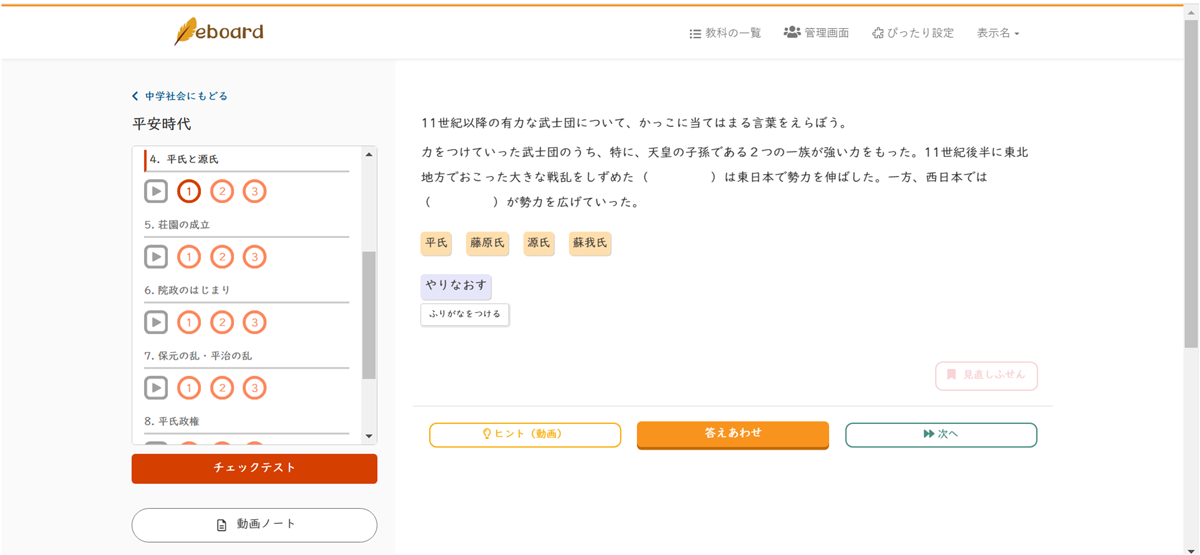Viewport: 1200px width, 555px height.
Task: Choose exercise 1 under 院政のはじまり
Action: pyautogui.click(x=189, y=322)
